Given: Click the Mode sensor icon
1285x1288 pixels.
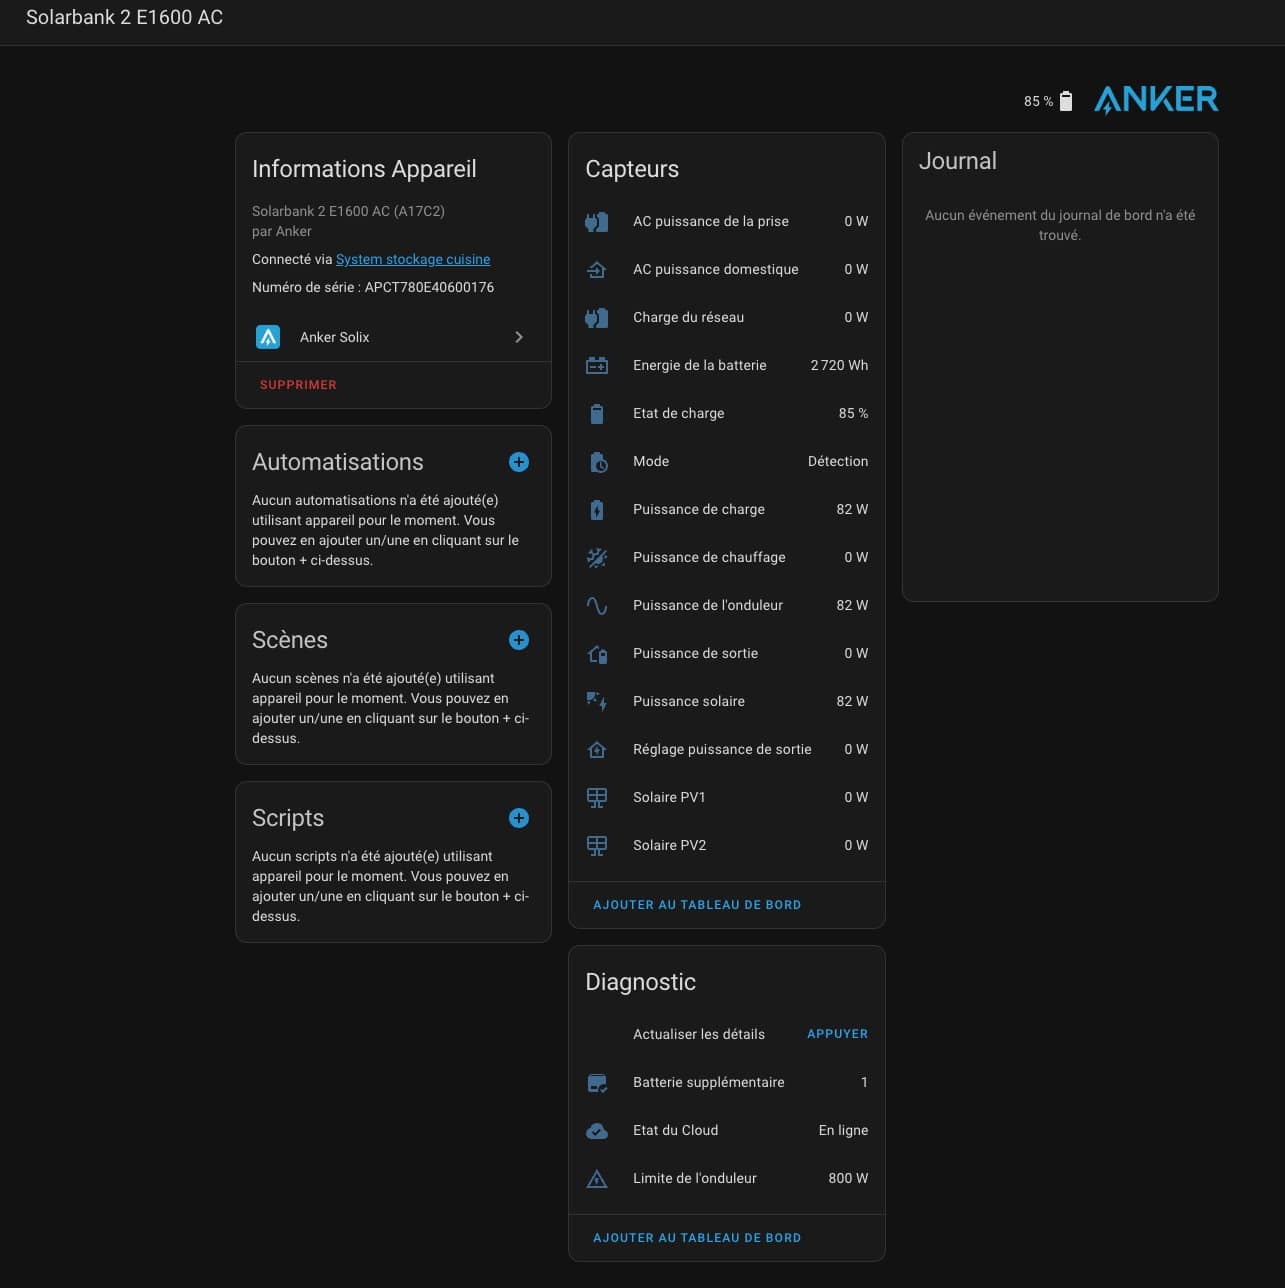Looking at the screenshot, I should [x=597, y=461].
